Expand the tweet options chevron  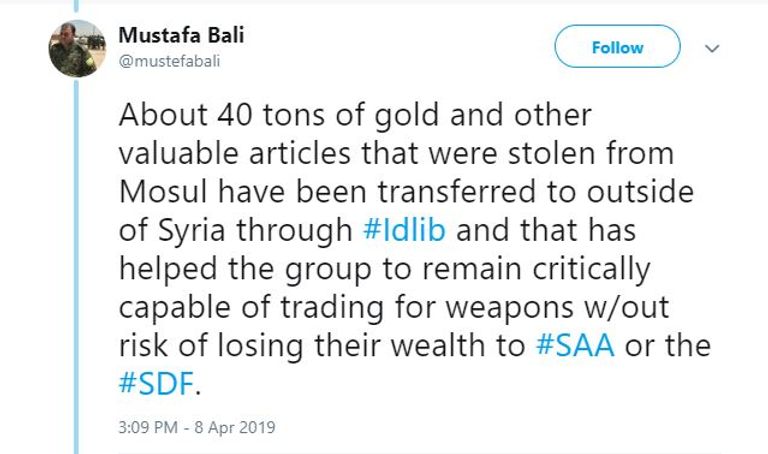point(712,48)
